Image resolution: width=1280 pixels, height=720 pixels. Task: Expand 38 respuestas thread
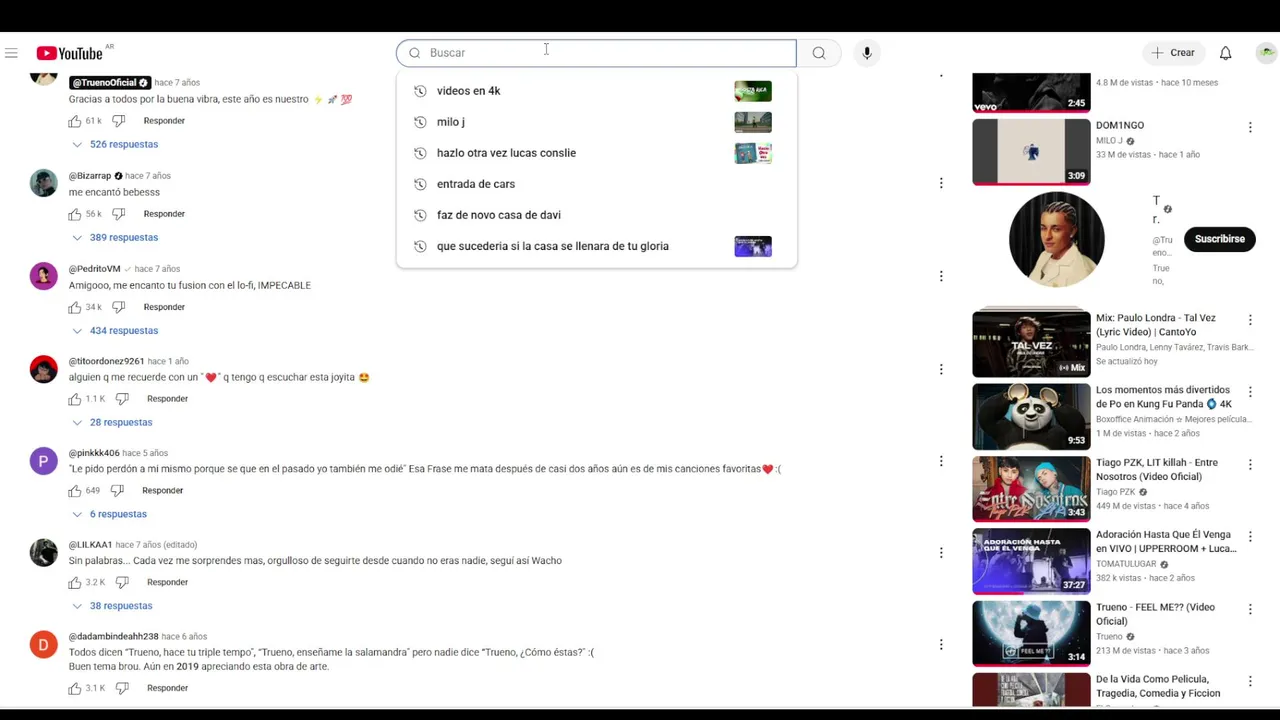click(111, 606)
